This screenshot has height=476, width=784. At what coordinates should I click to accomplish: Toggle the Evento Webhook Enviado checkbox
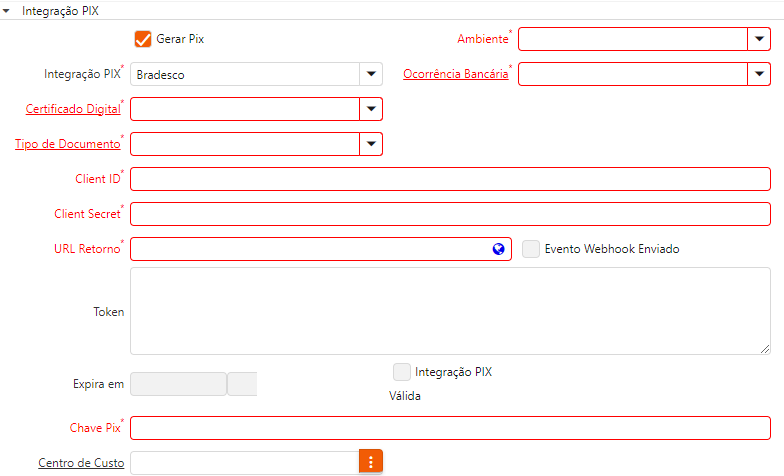pyautogui.click(x=531, y=249)
